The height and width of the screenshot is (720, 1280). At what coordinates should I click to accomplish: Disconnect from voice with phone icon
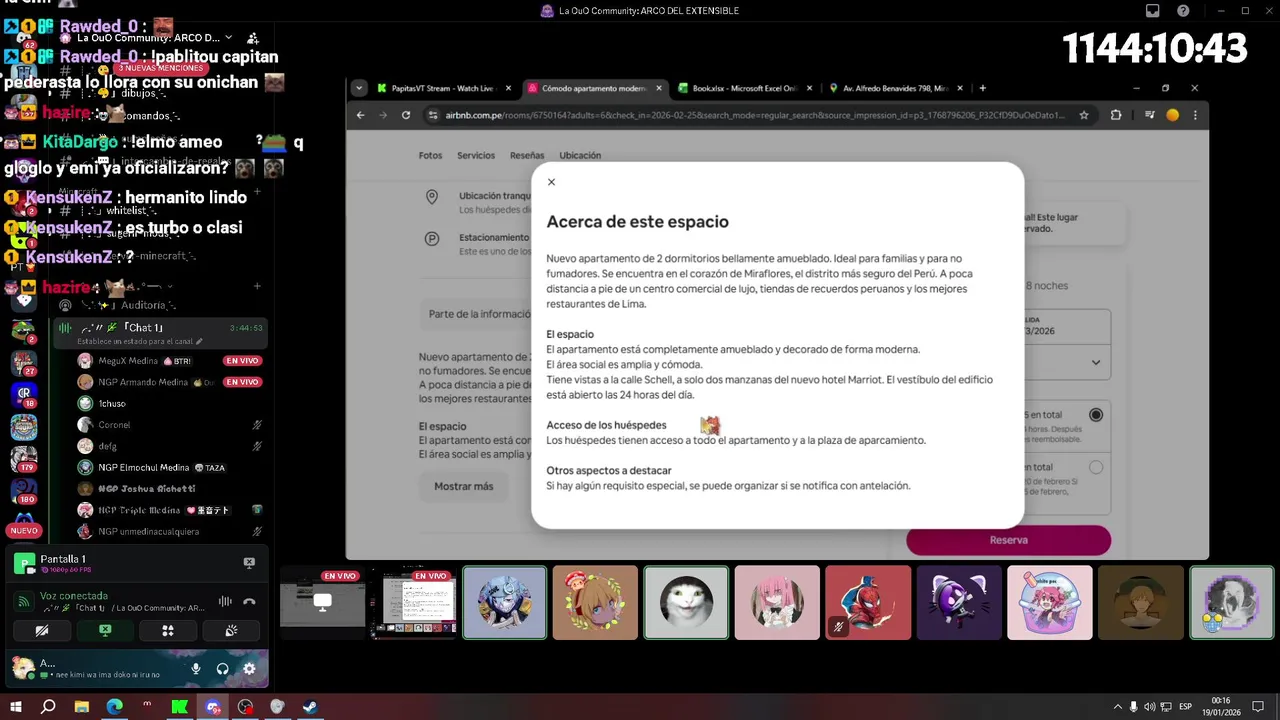pyautogui.click(x=249, y=602)
